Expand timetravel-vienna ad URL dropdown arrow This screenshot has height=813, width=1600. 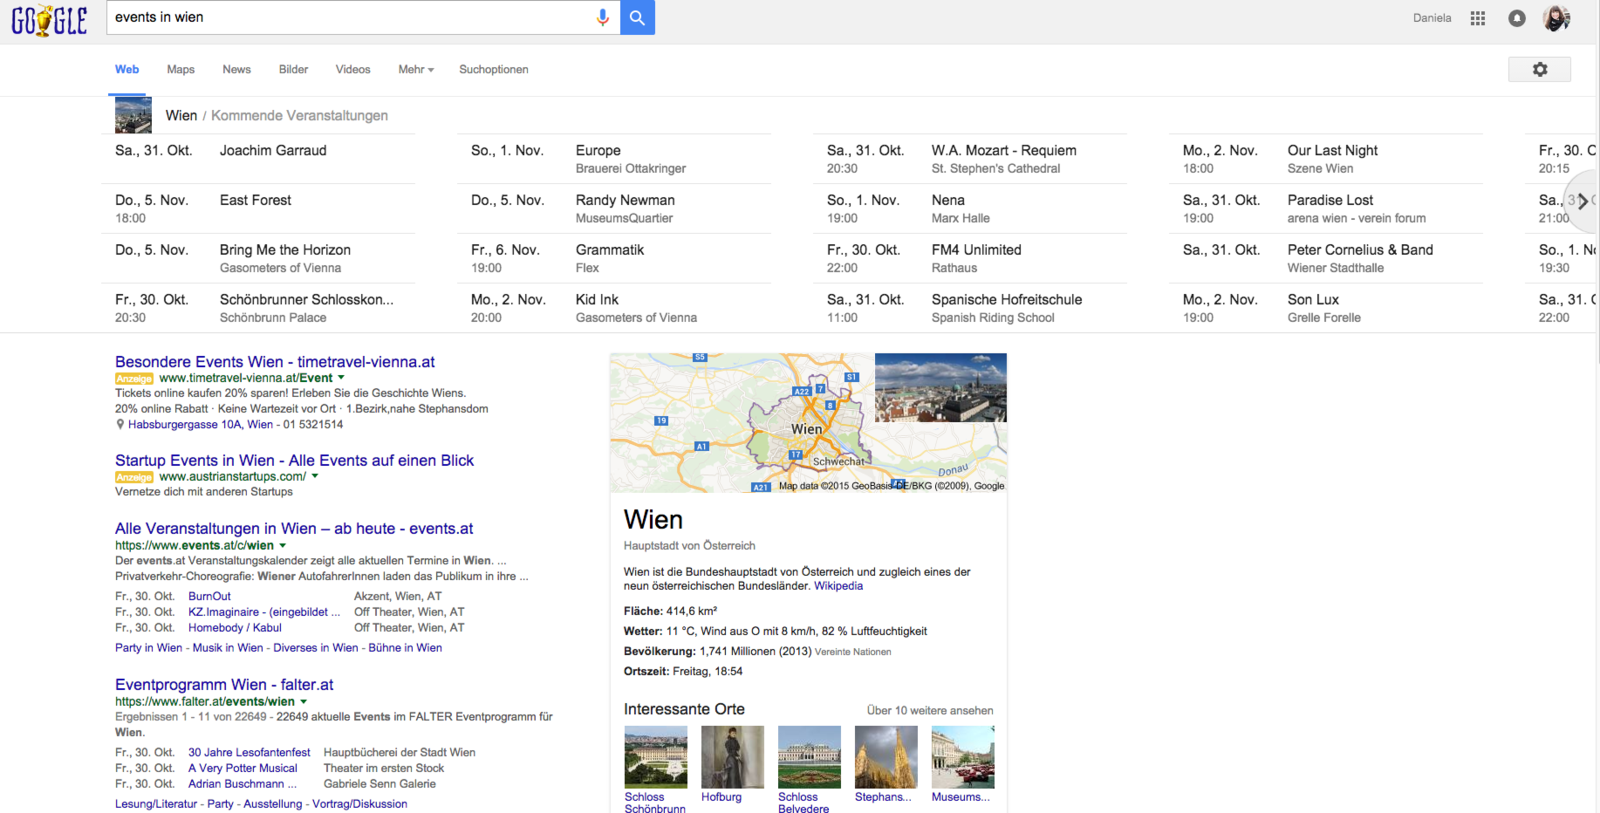341,378
